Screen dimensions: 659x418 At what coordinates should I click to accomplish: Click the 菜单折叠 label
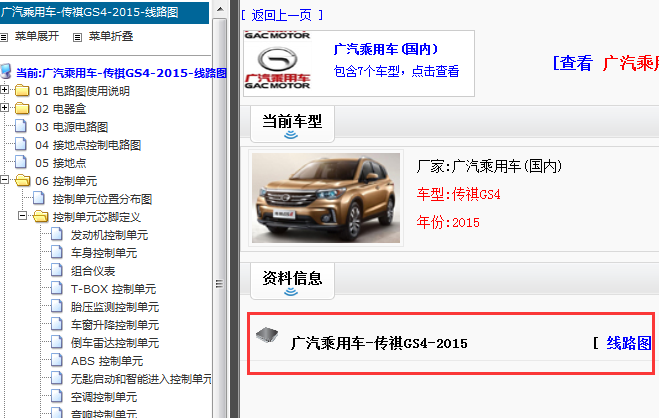click(x=111, y=37)
